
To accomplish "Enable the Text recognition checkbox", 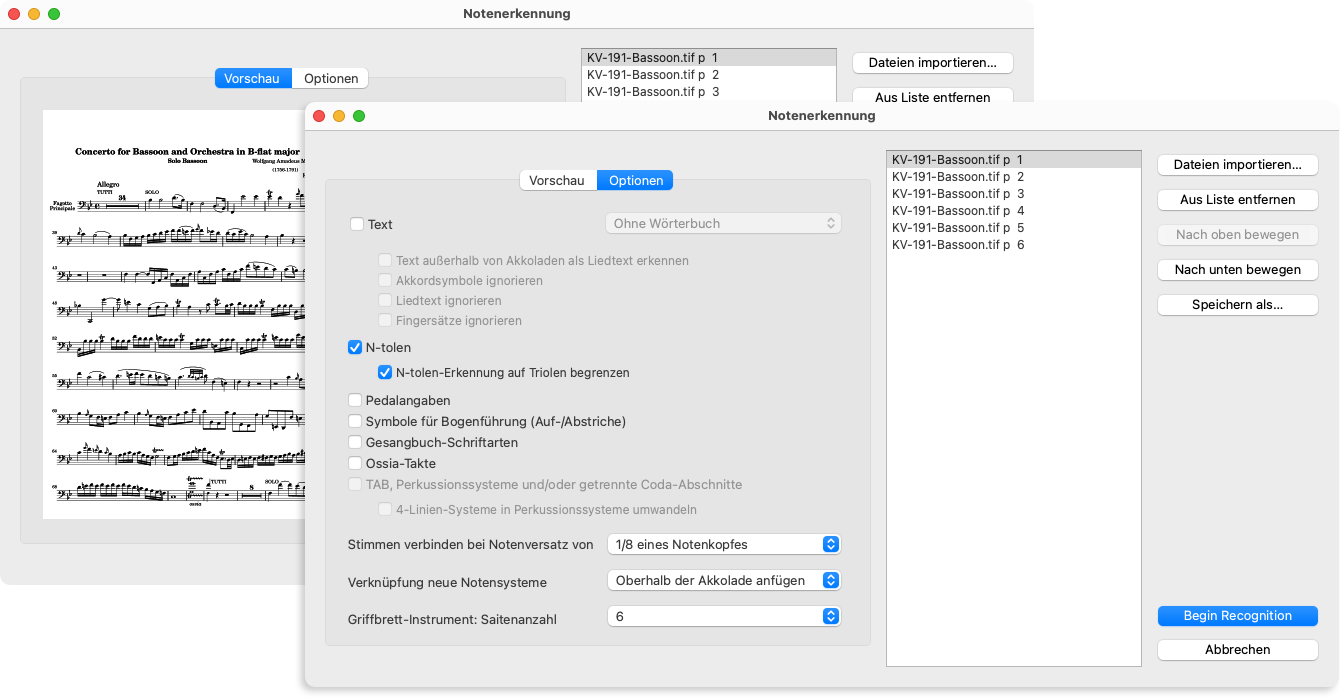I will click(357, 224).
